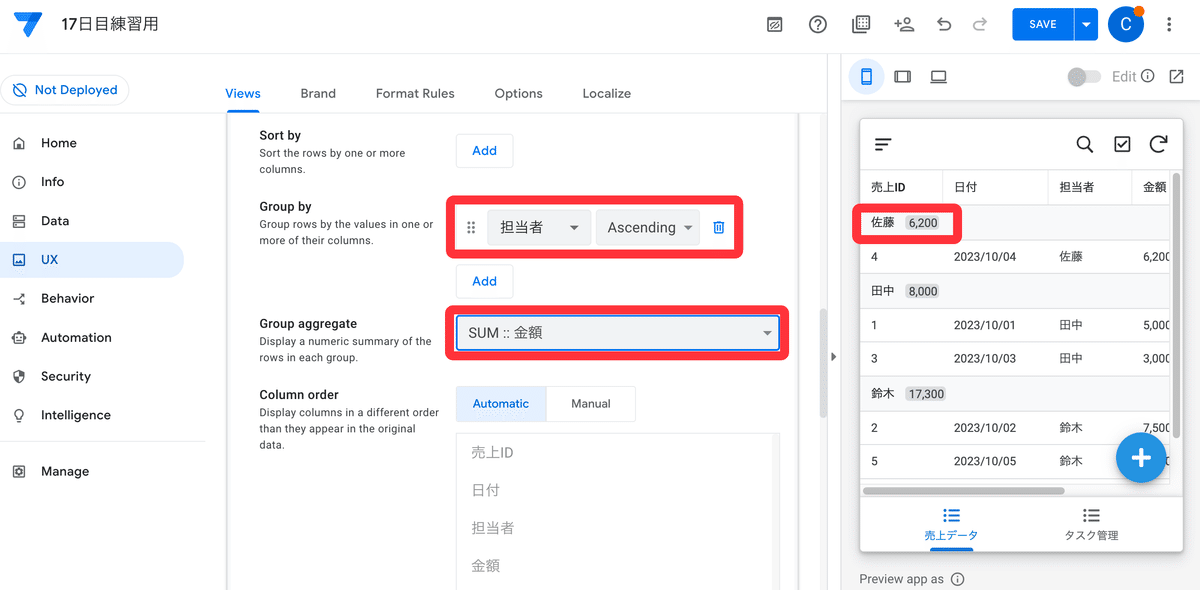Screen dimensions: 1200x590
Task: Switch to the Brand tab
Action: (x=318, y=93)
